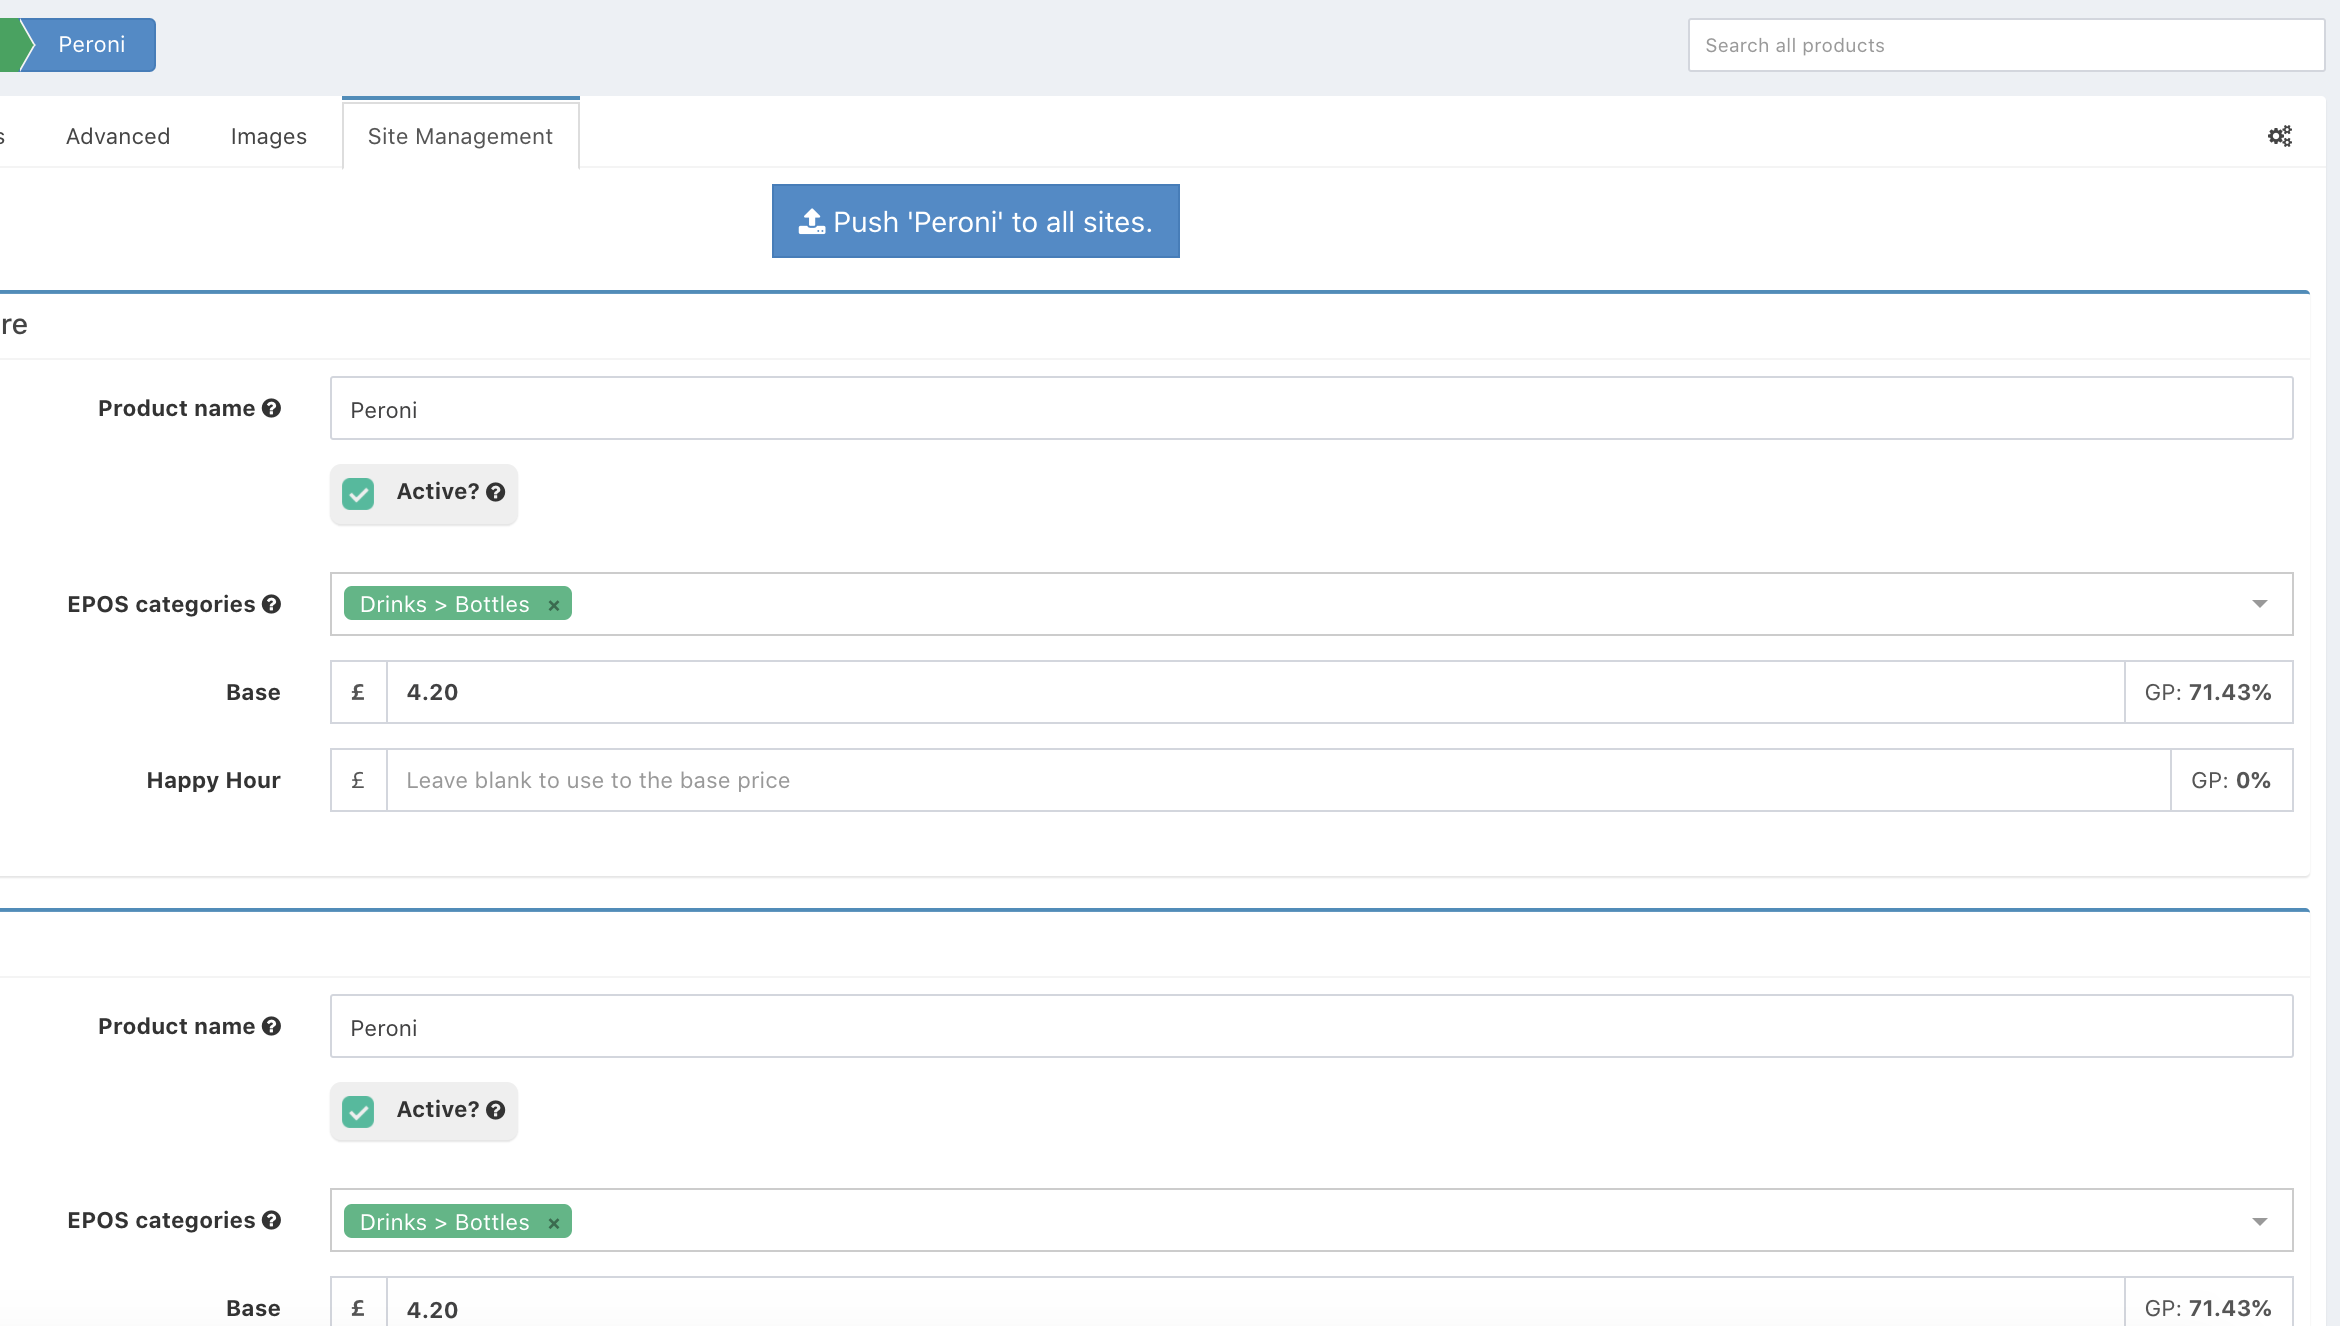Click help icon beside second Product name
The height and width of the screenshot is (1326, 2340).
pyautogui.click(x=271, y=1026)
